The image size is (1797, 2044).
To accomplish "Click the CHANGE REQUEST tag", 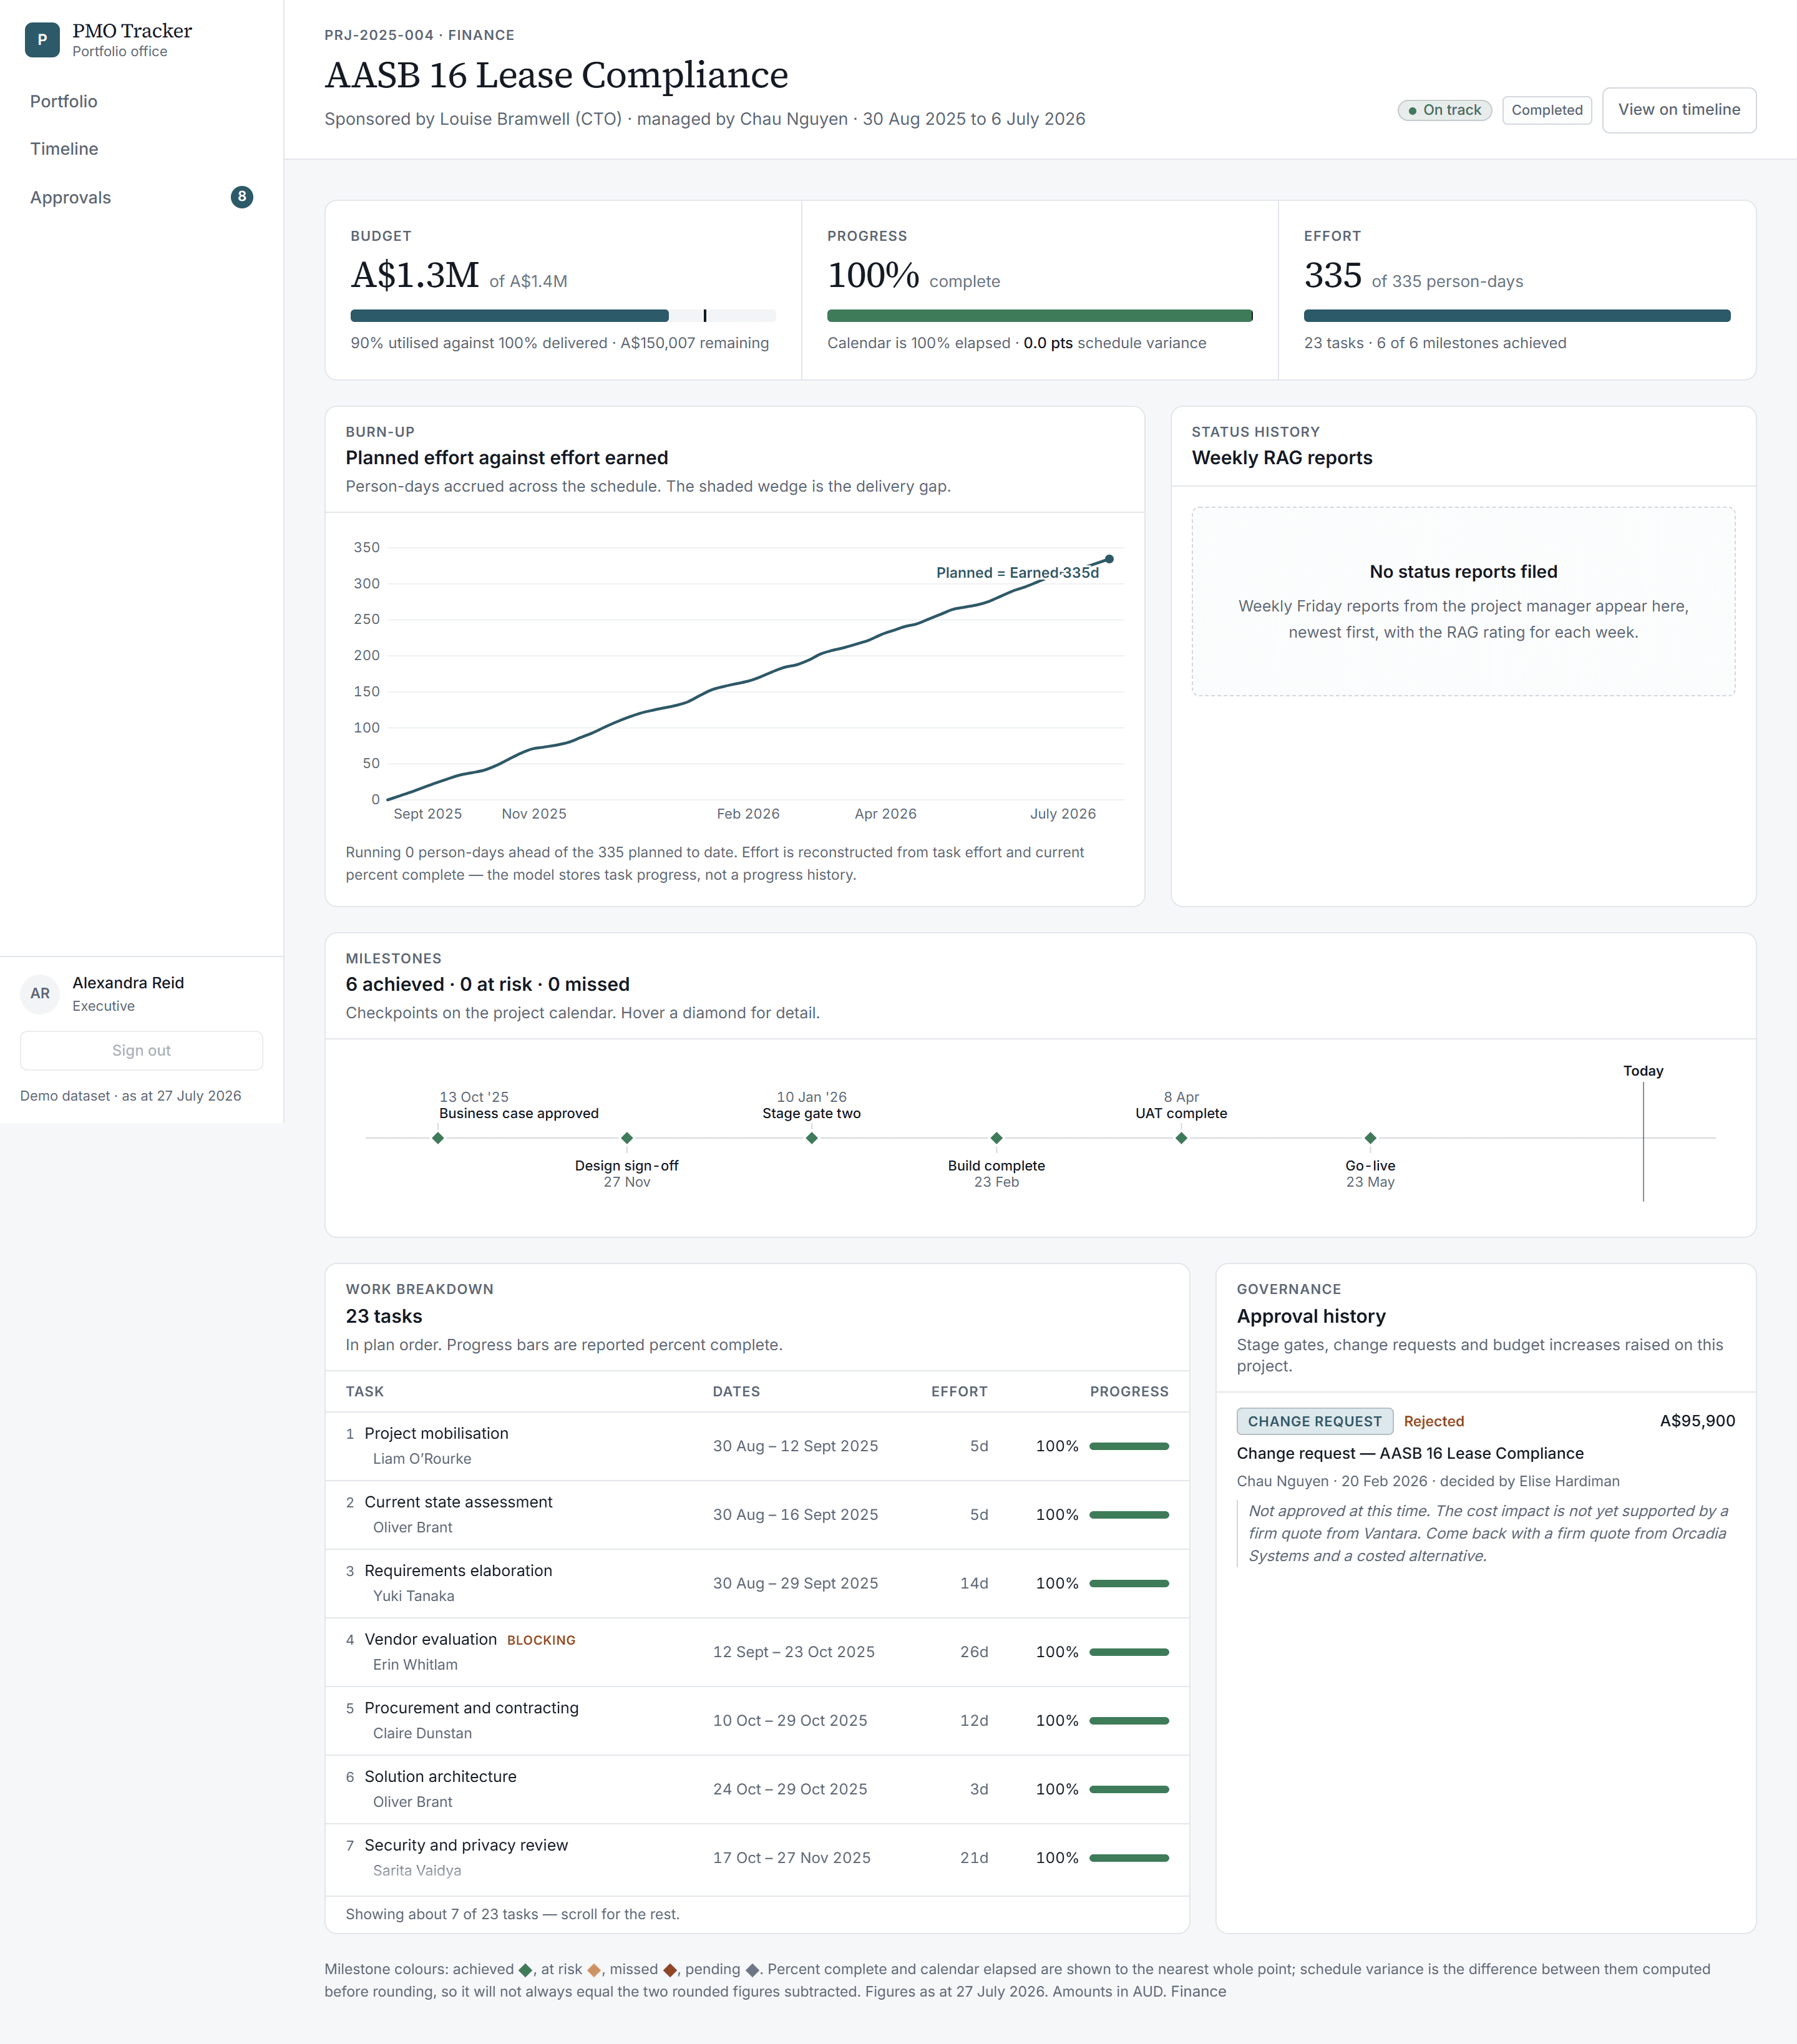I will tap(1315, 1421).
